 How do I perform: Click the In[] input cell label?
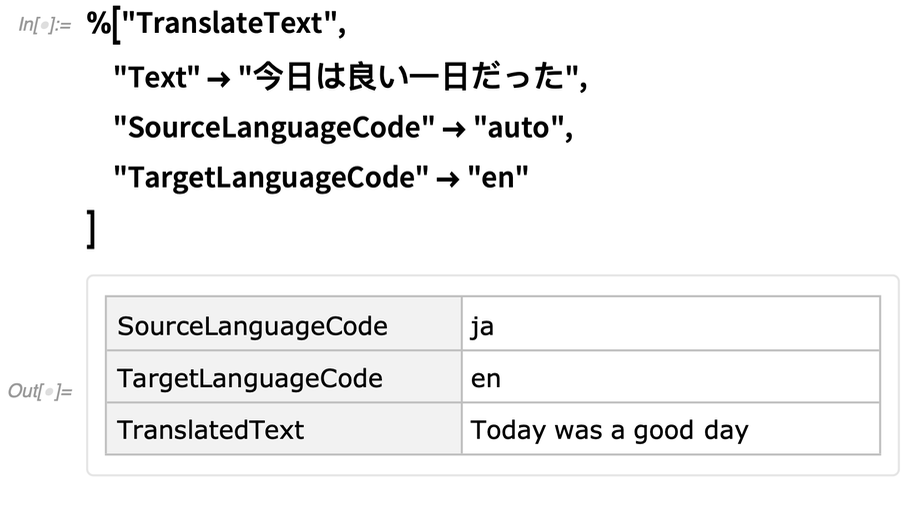coord(44,25)
